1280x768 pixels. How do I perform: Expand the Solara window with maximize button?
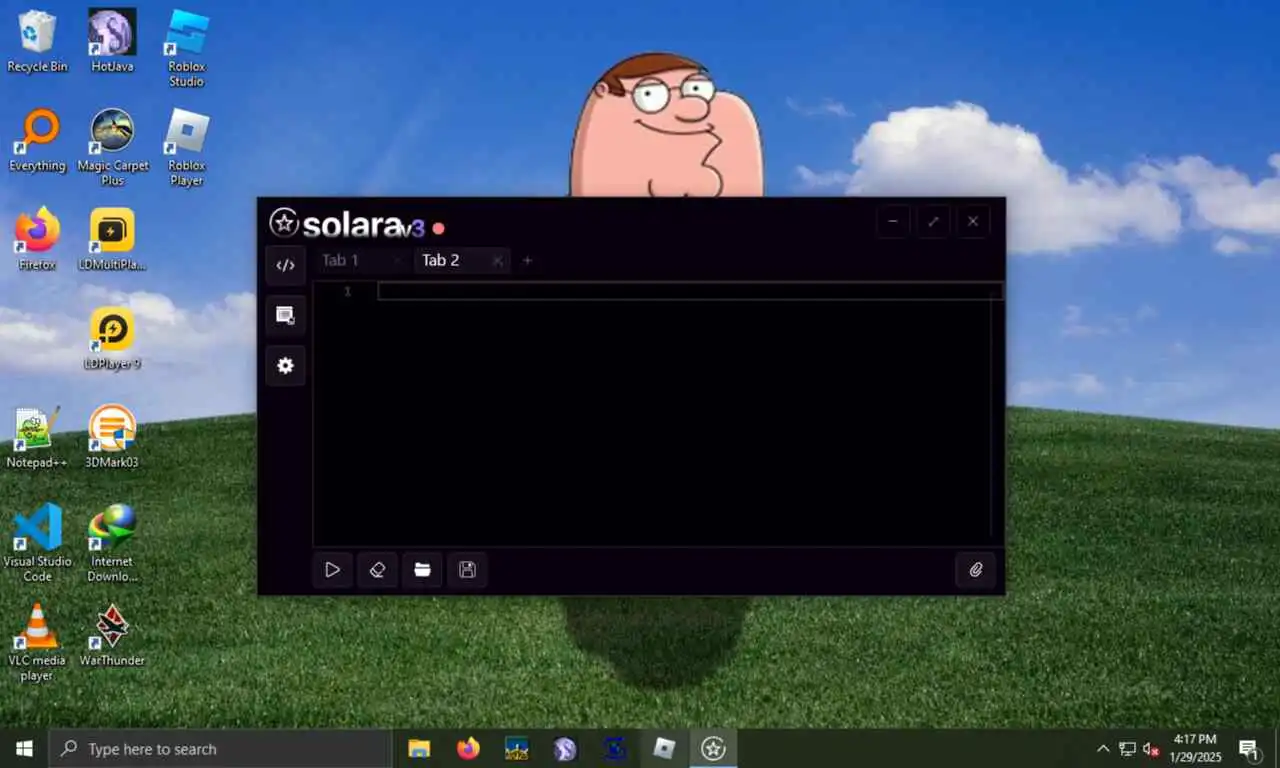pyautogui.click(x=933, y=221)
